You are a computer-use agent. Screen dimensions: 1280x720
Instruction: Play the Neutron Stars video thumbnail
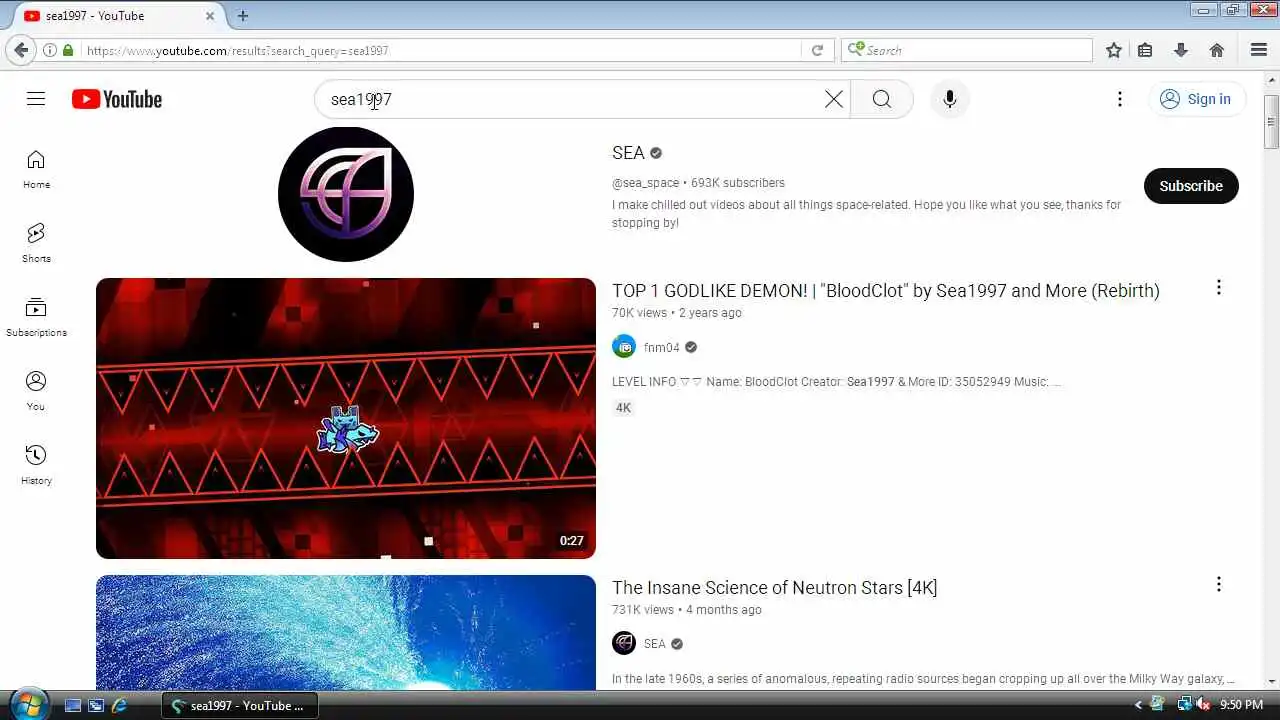[346, 632]
